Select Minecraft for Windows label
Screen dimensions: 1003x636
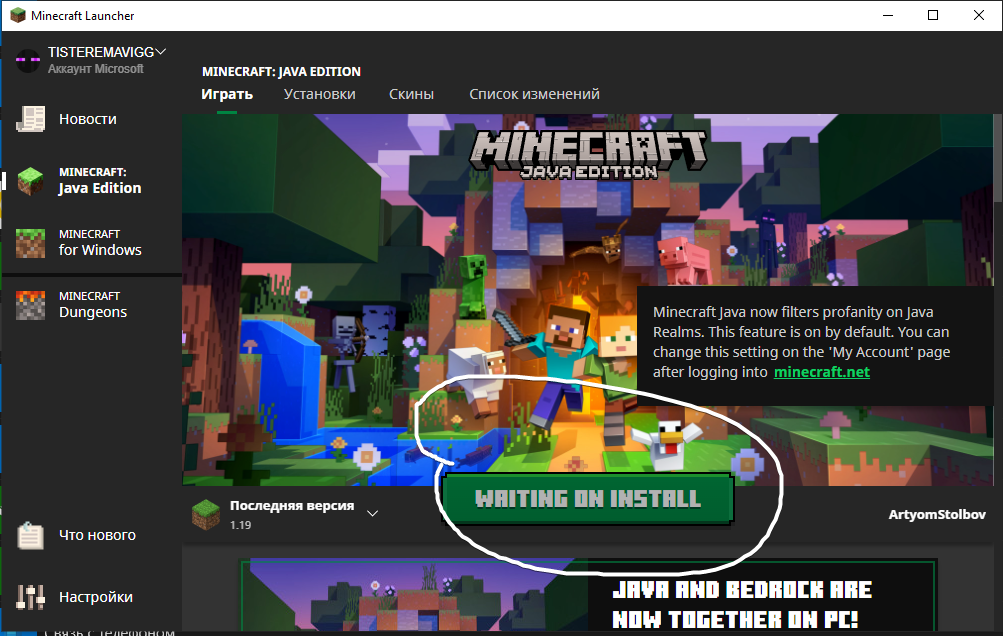pyautogui.click(x=100, y=242)
